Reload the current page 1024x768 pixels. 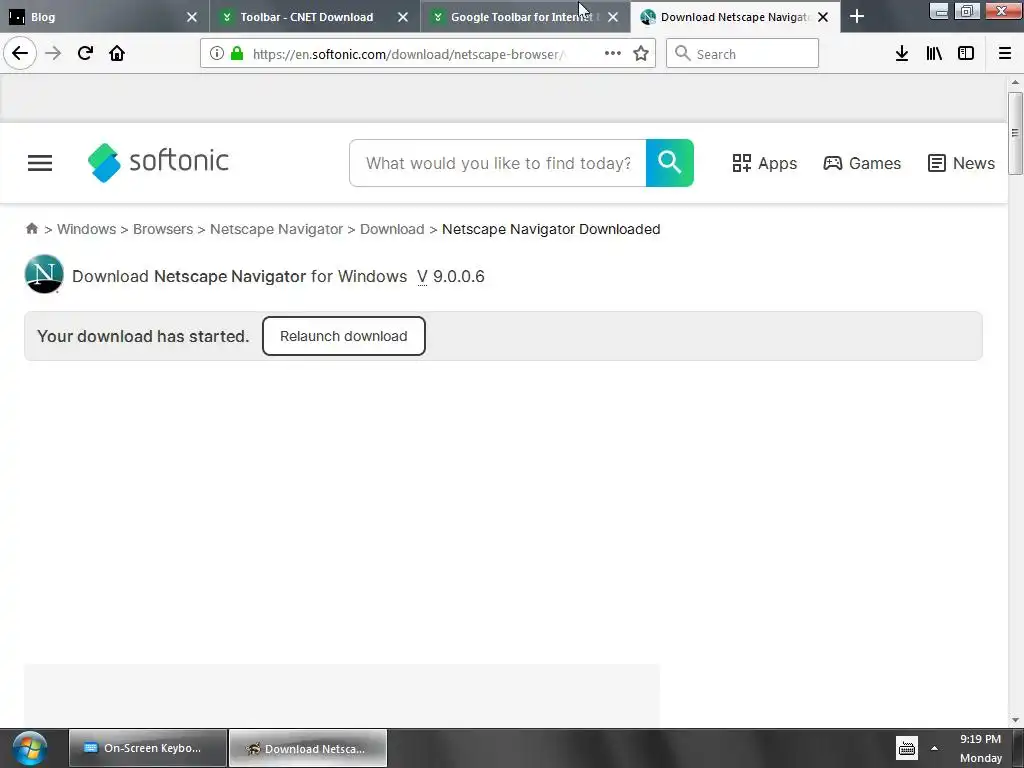(x=85, y=54)
